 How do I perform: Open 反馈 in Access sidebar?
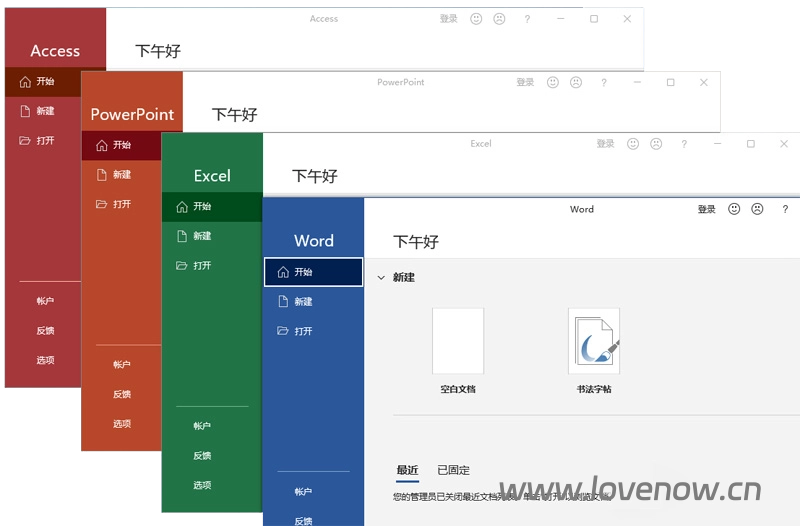45,331
